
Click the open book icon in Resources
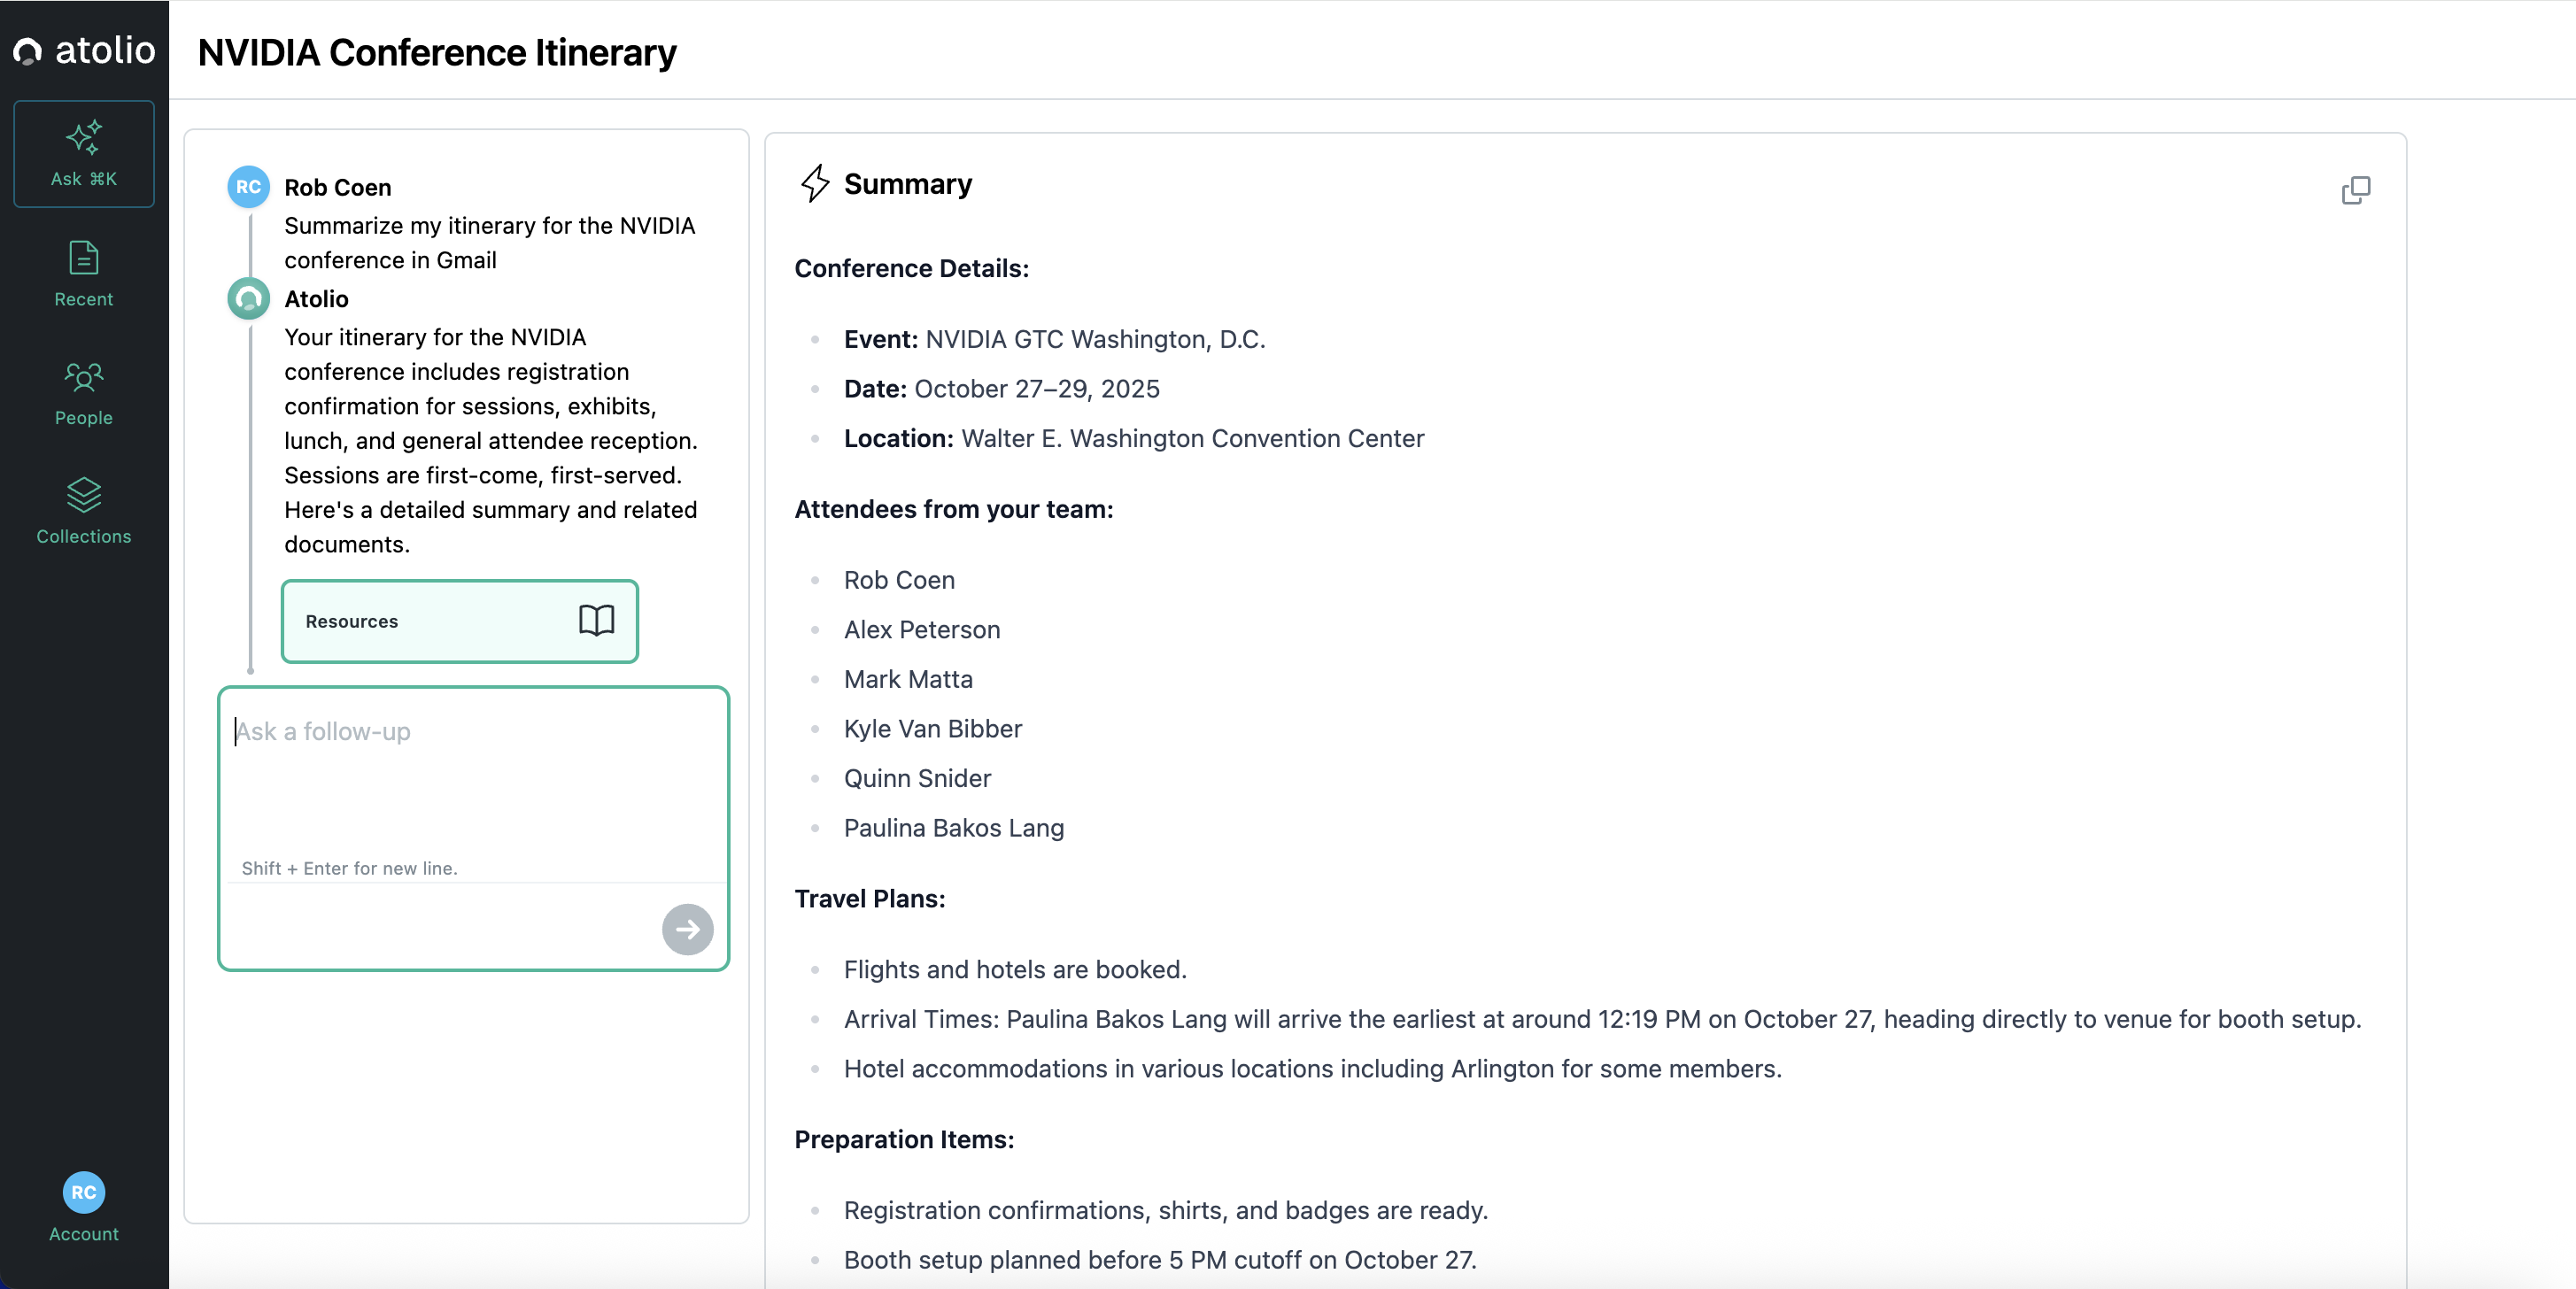click(x=596, y=620)
